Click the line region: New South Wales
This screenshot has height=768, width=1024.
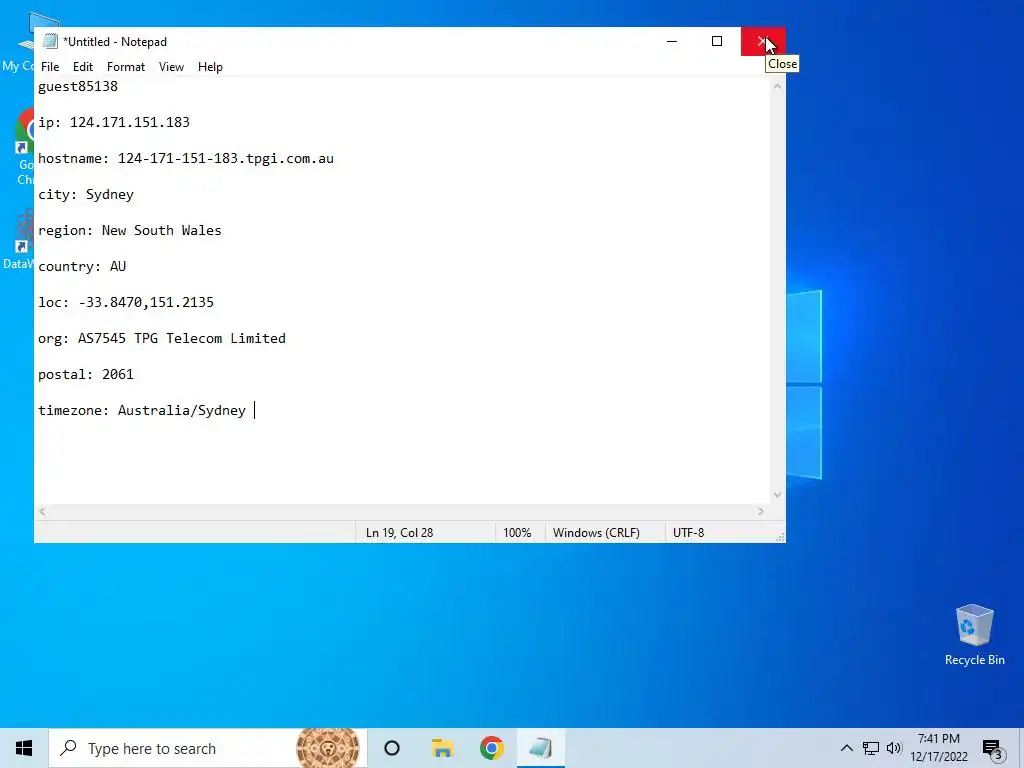point(129,230)
